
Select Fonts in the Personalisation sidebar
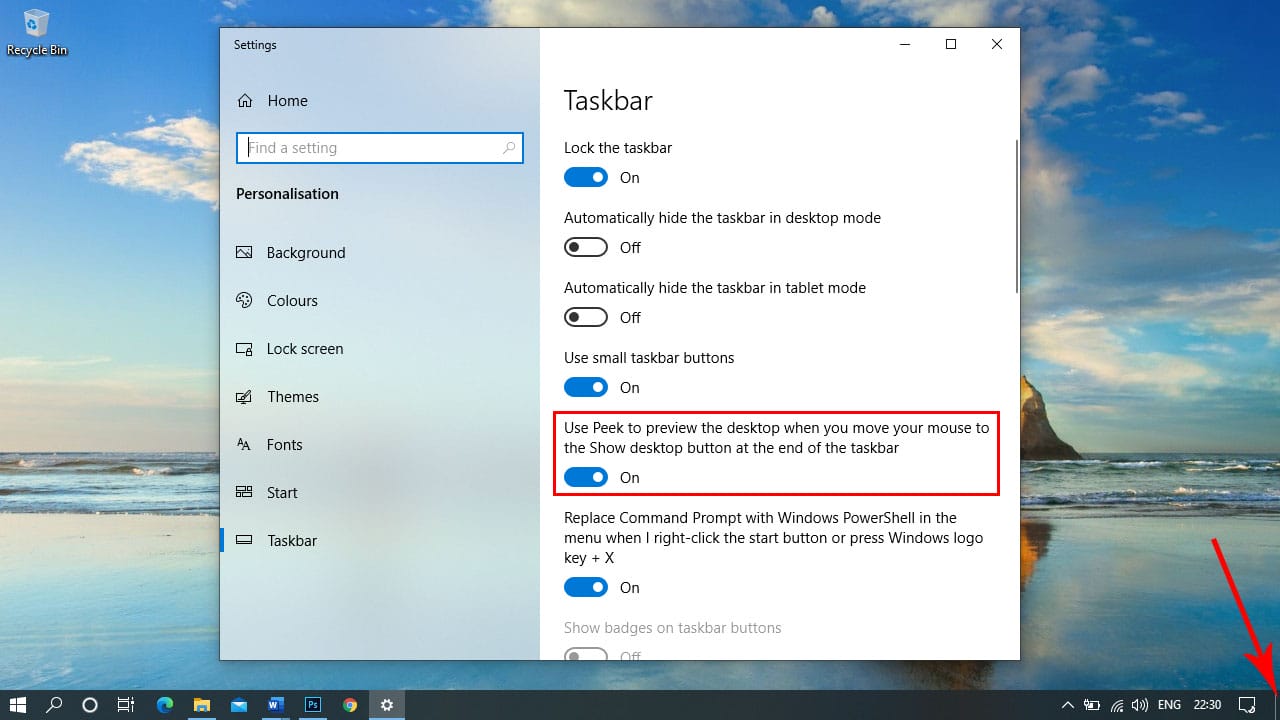pos(284,444)
